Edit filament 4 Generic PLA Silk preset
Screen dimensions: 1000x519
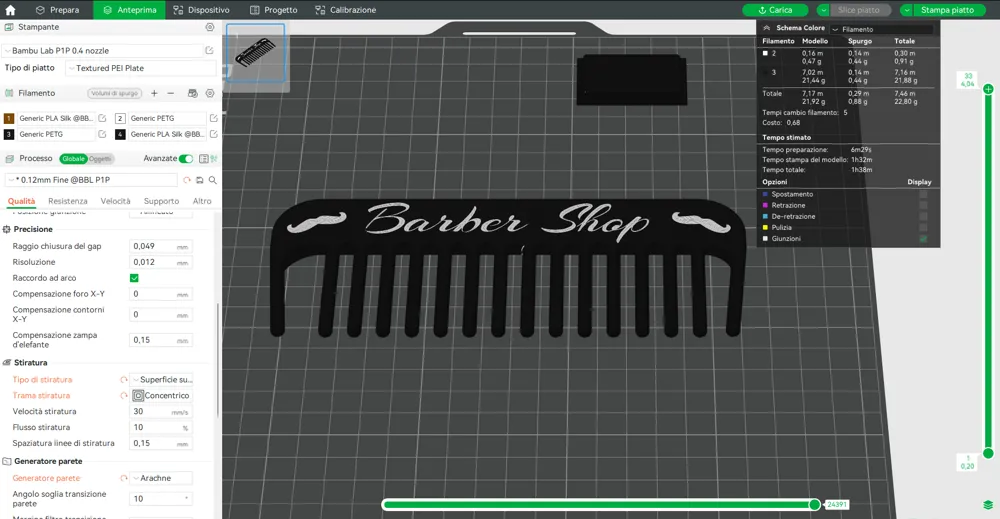214,134
